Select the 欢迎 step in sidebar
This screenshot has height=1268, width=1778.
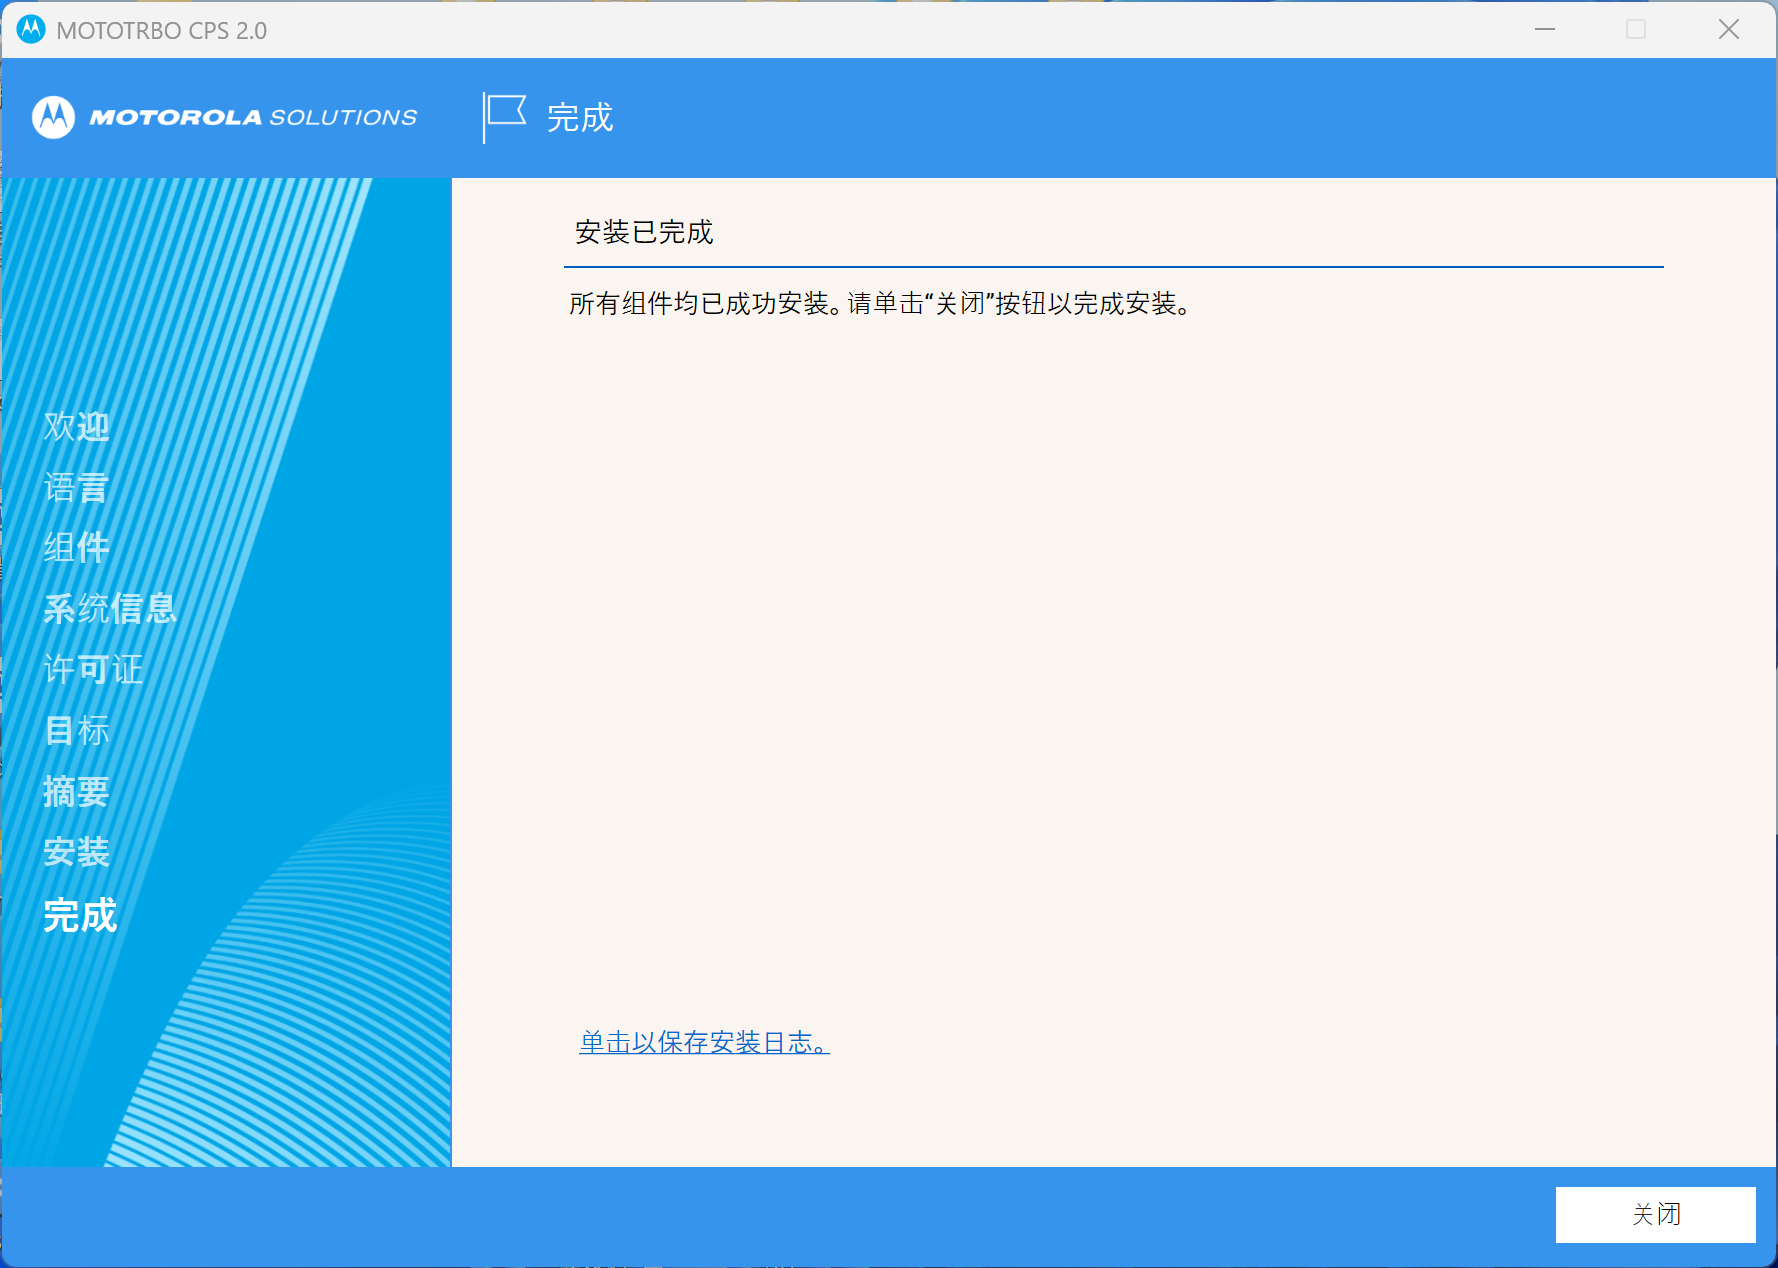(77, 427)
